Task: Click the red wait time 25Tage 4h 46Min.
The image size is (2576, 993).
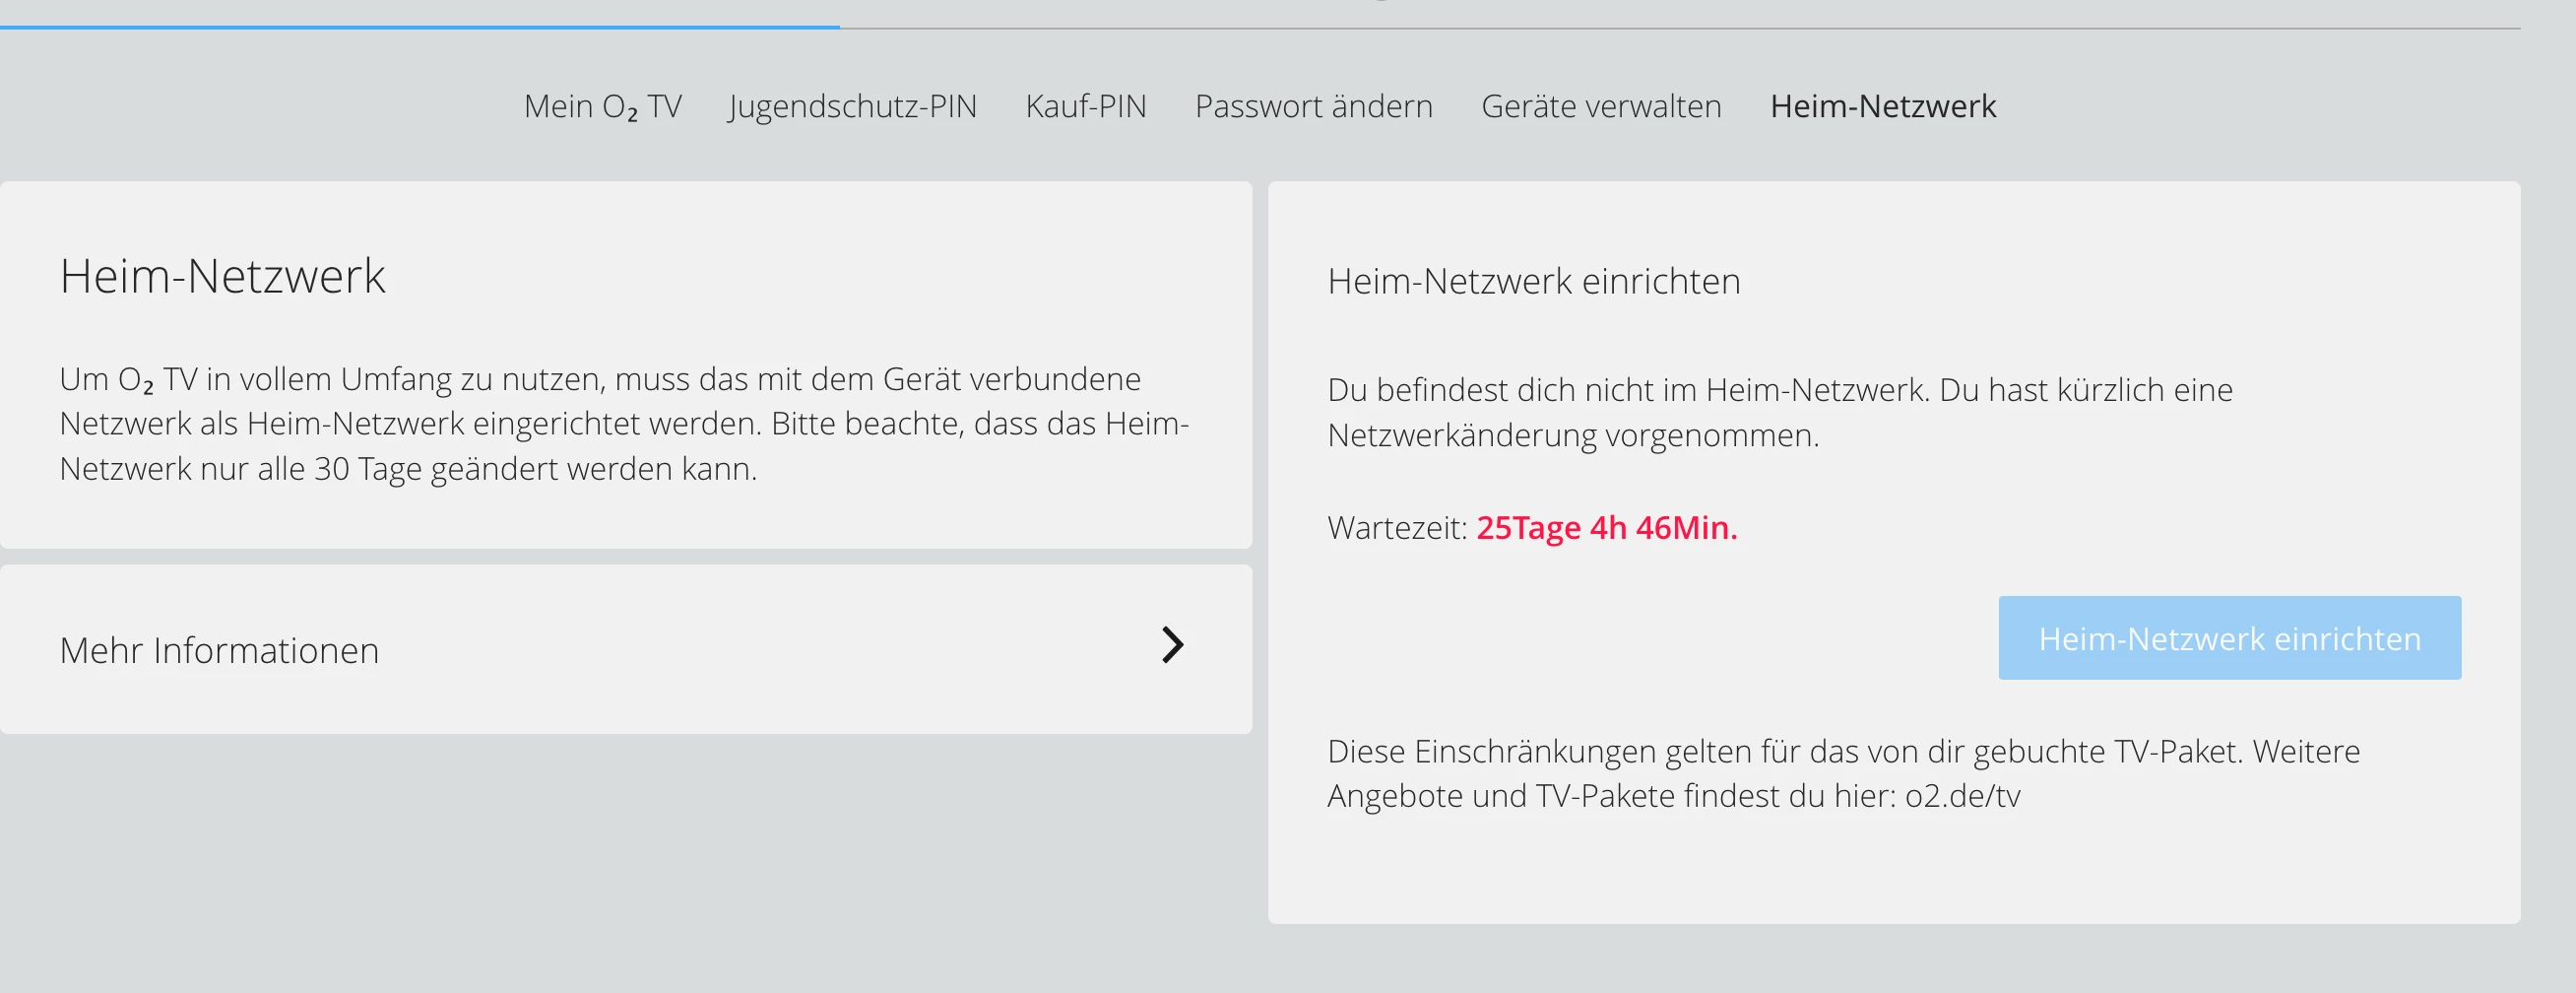Action: [x=1607, y=527]
